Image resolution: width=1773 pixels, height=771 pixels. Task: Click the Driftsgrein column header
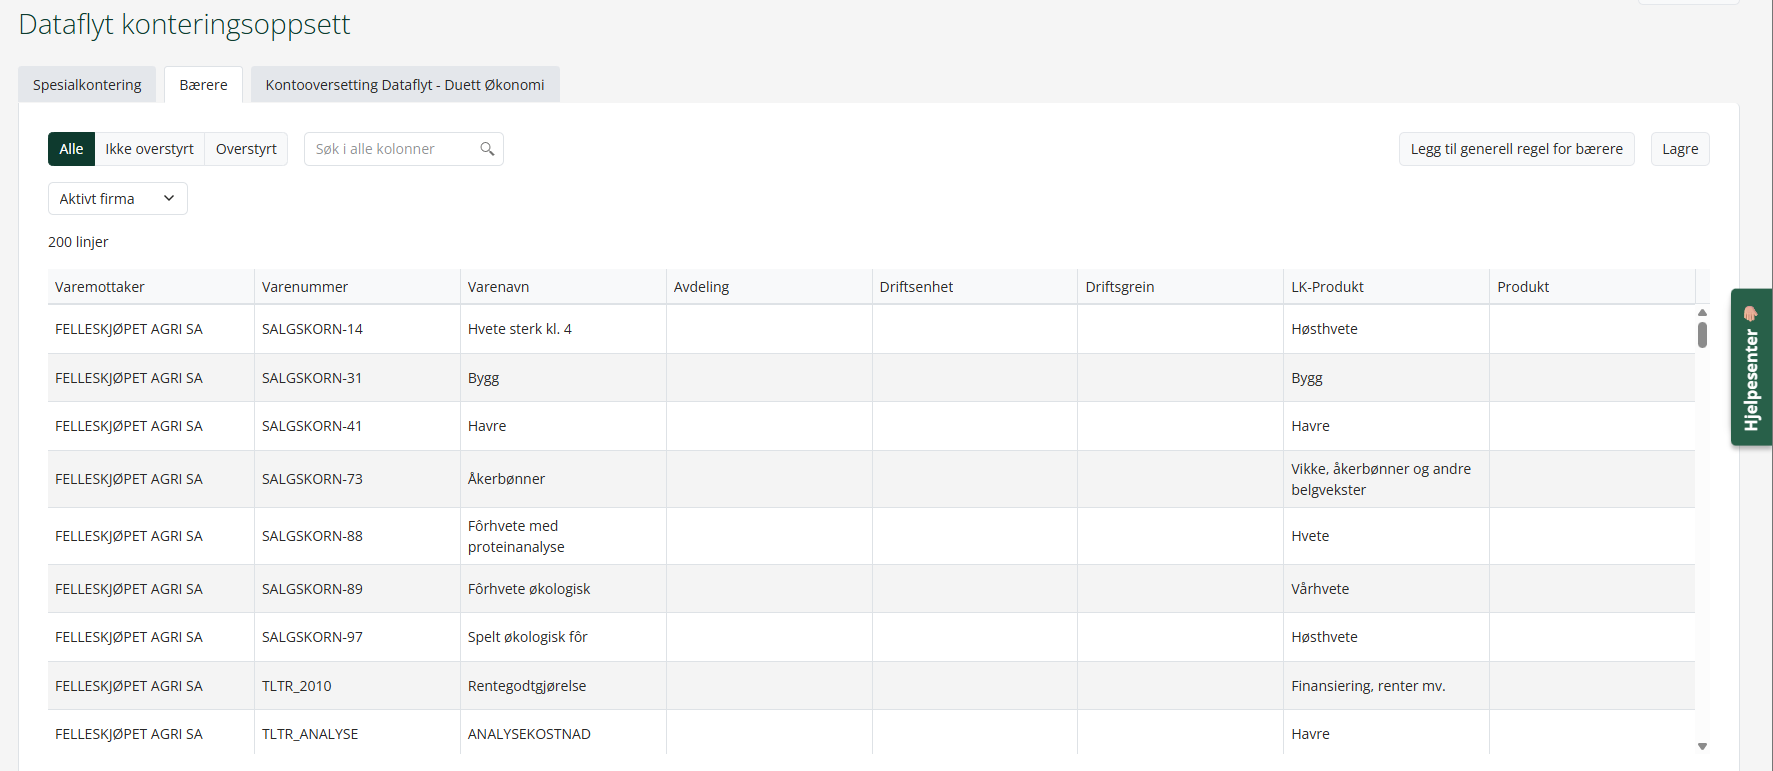1181,287
